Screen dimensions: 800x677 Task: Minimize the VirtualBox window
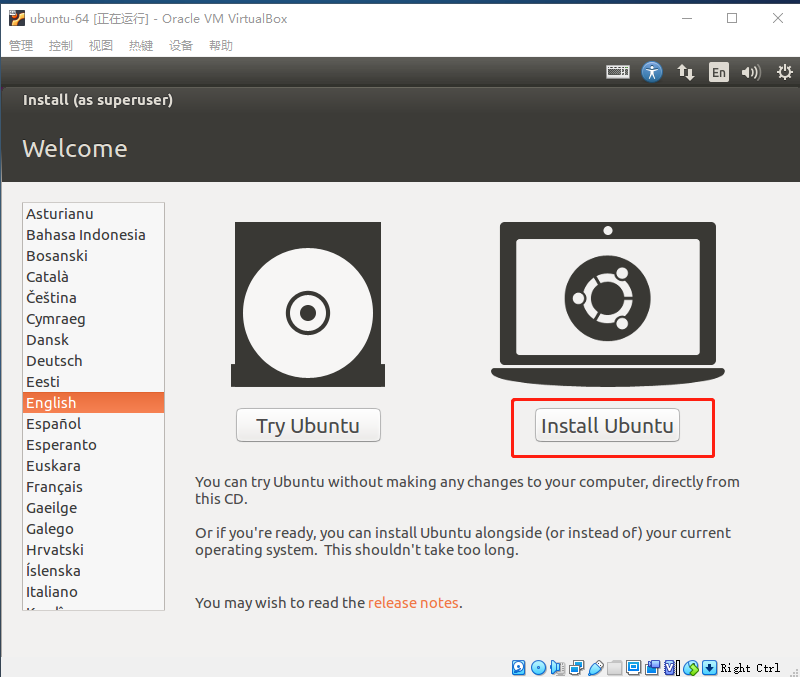click(x=687, y=18)
